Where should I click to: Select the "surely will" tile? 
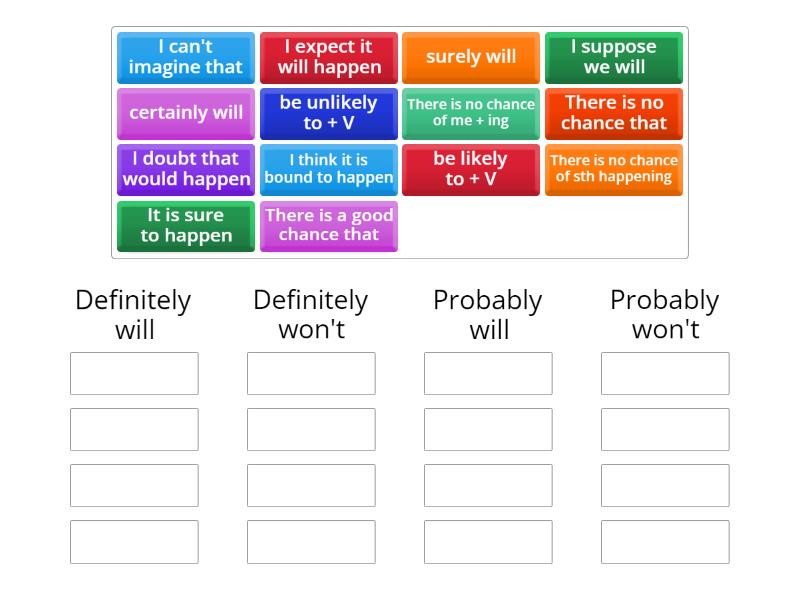tap(471, 57)
